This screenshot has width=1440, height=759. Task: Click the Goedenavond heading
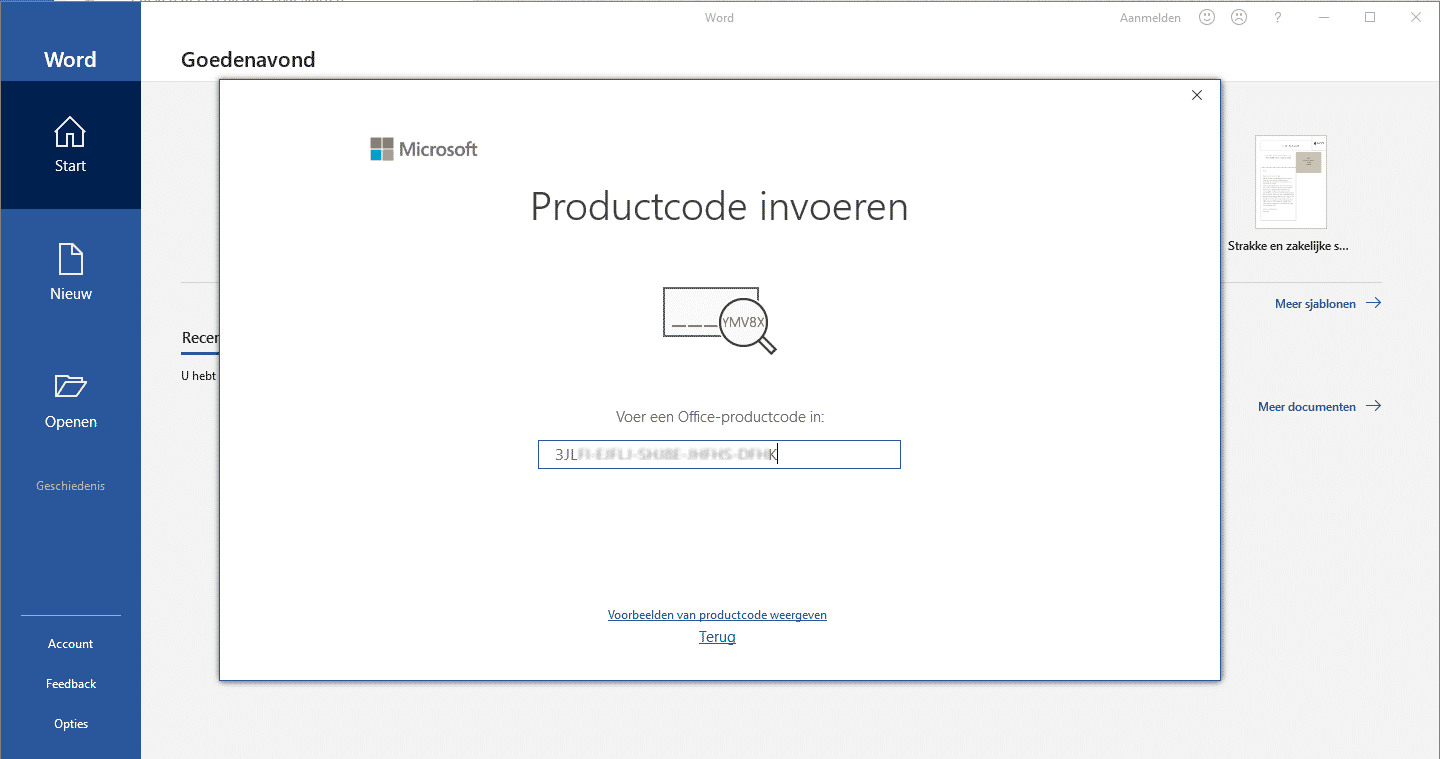pos(248,60)
